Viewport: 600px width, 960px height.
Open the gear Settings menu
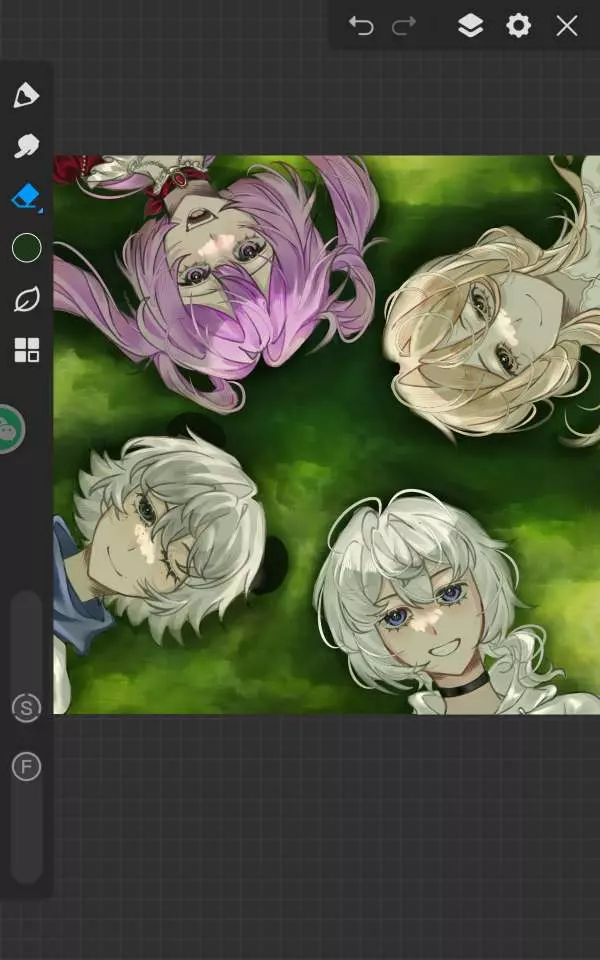518,26
